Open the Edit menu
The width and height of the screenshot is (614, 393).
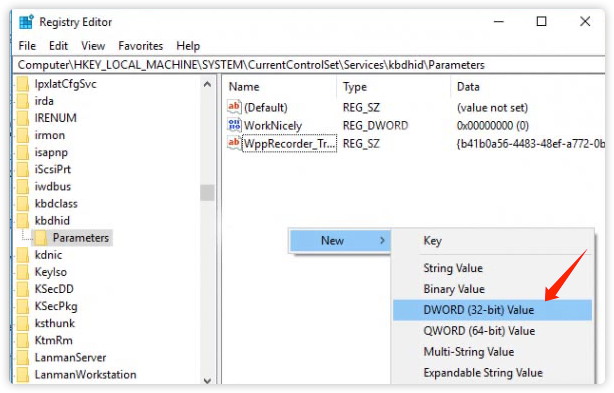point(58,46)
